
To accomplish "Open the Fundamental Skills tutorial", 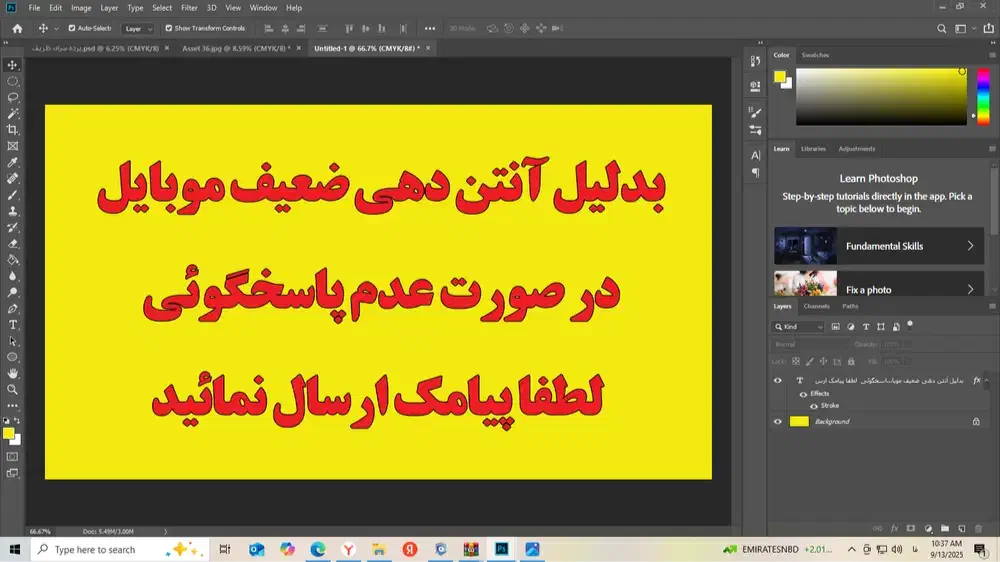I will coord(878,246).
